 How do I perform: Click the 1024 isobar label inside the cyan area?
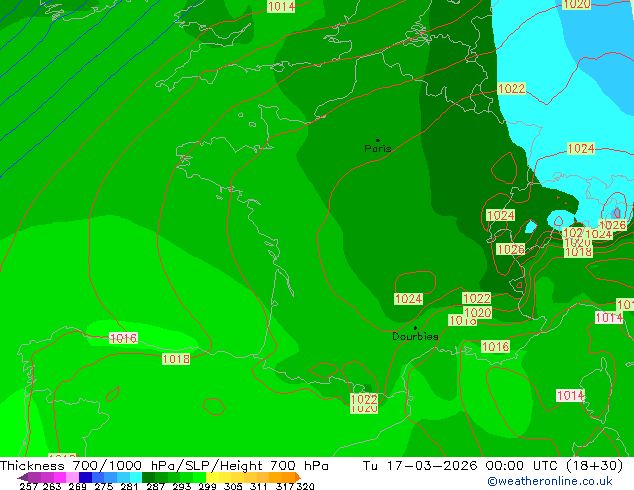point(581,148)
